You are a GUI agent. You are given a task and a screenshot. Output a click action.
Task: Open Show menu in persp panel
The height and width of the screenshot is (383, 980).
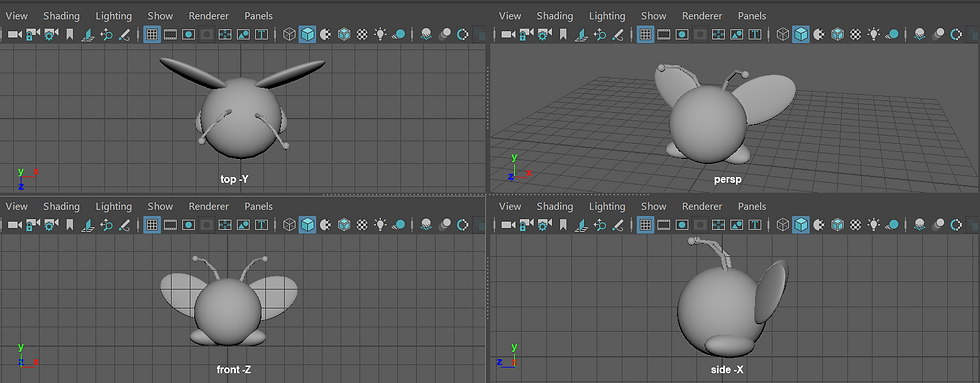tap(654, 16)
